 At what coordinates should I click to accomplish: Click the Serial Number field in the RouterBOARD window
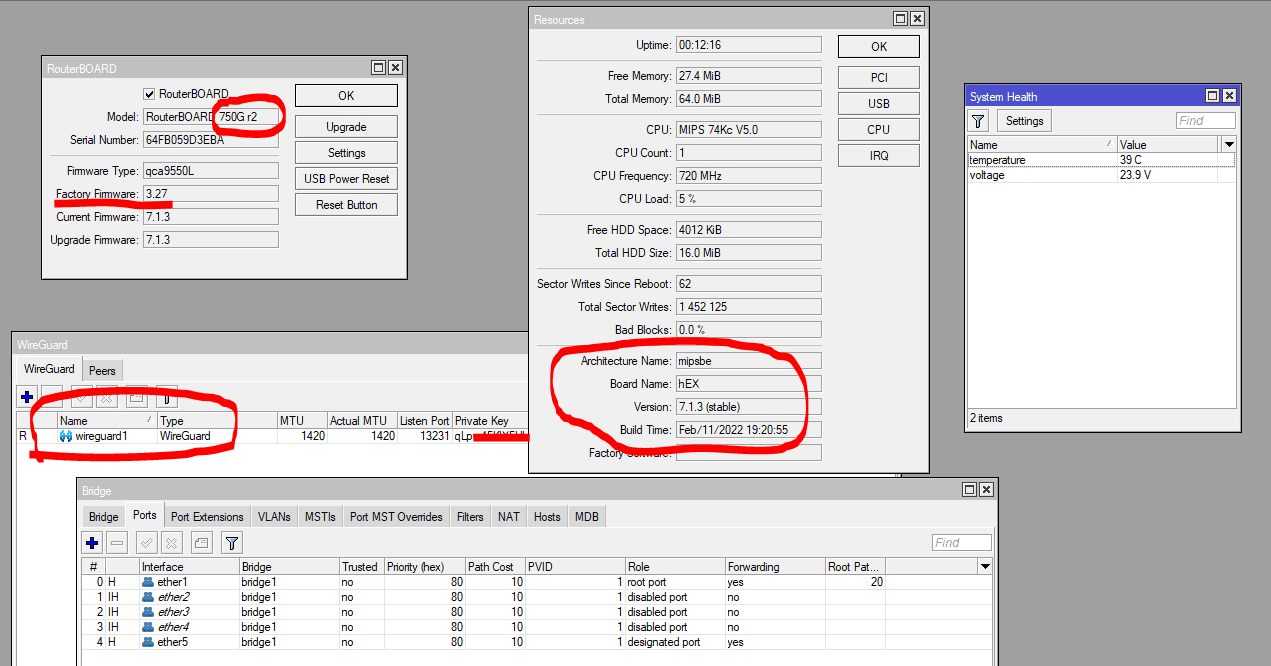pyautogui.click(x=211, y=140)
